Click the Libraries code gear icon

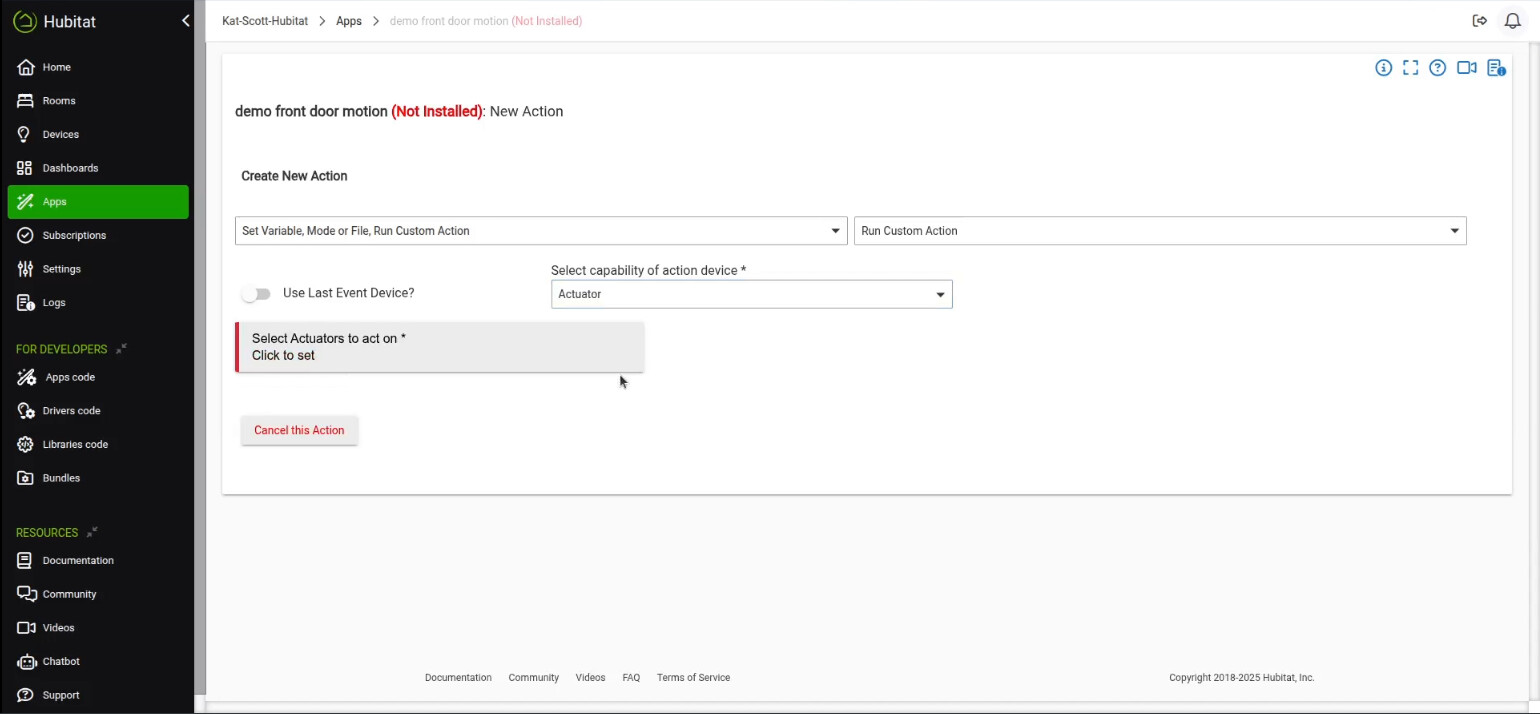coord(25,444)
